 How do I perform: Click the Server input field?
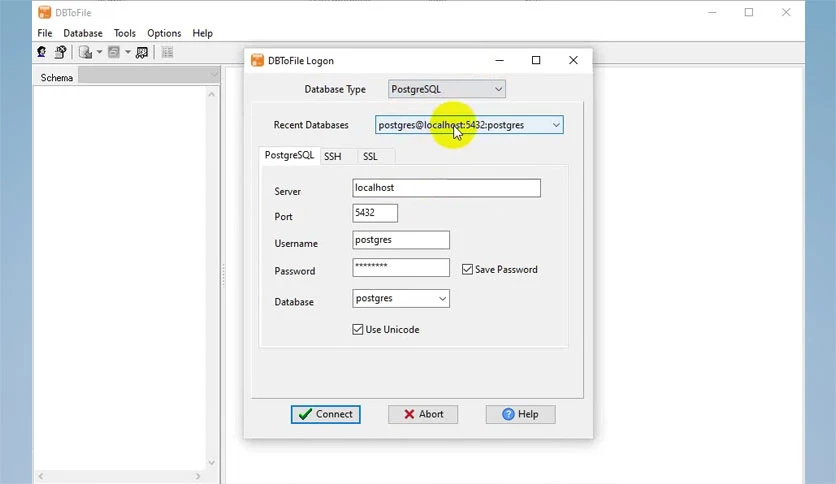446,188
